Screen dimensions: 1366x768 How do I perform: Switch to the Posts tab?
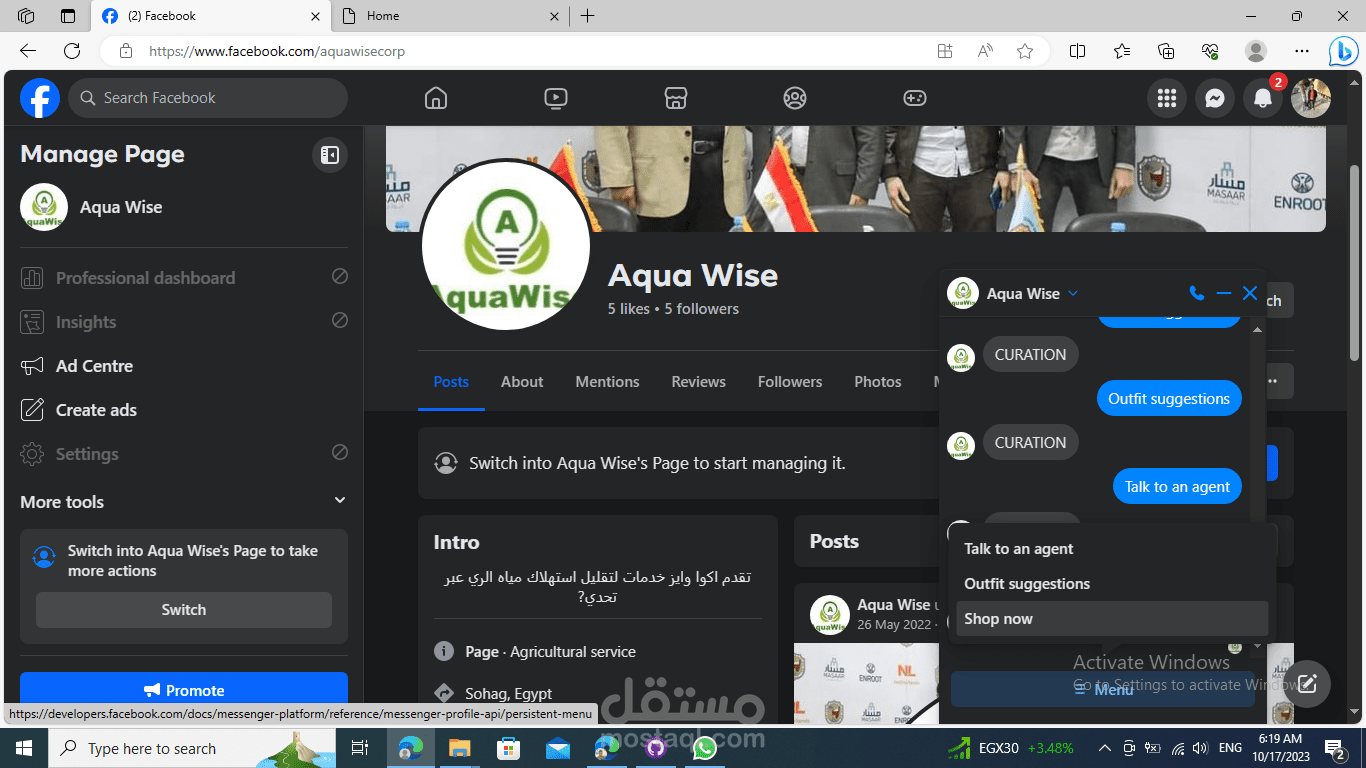click(x=451, y=382)
